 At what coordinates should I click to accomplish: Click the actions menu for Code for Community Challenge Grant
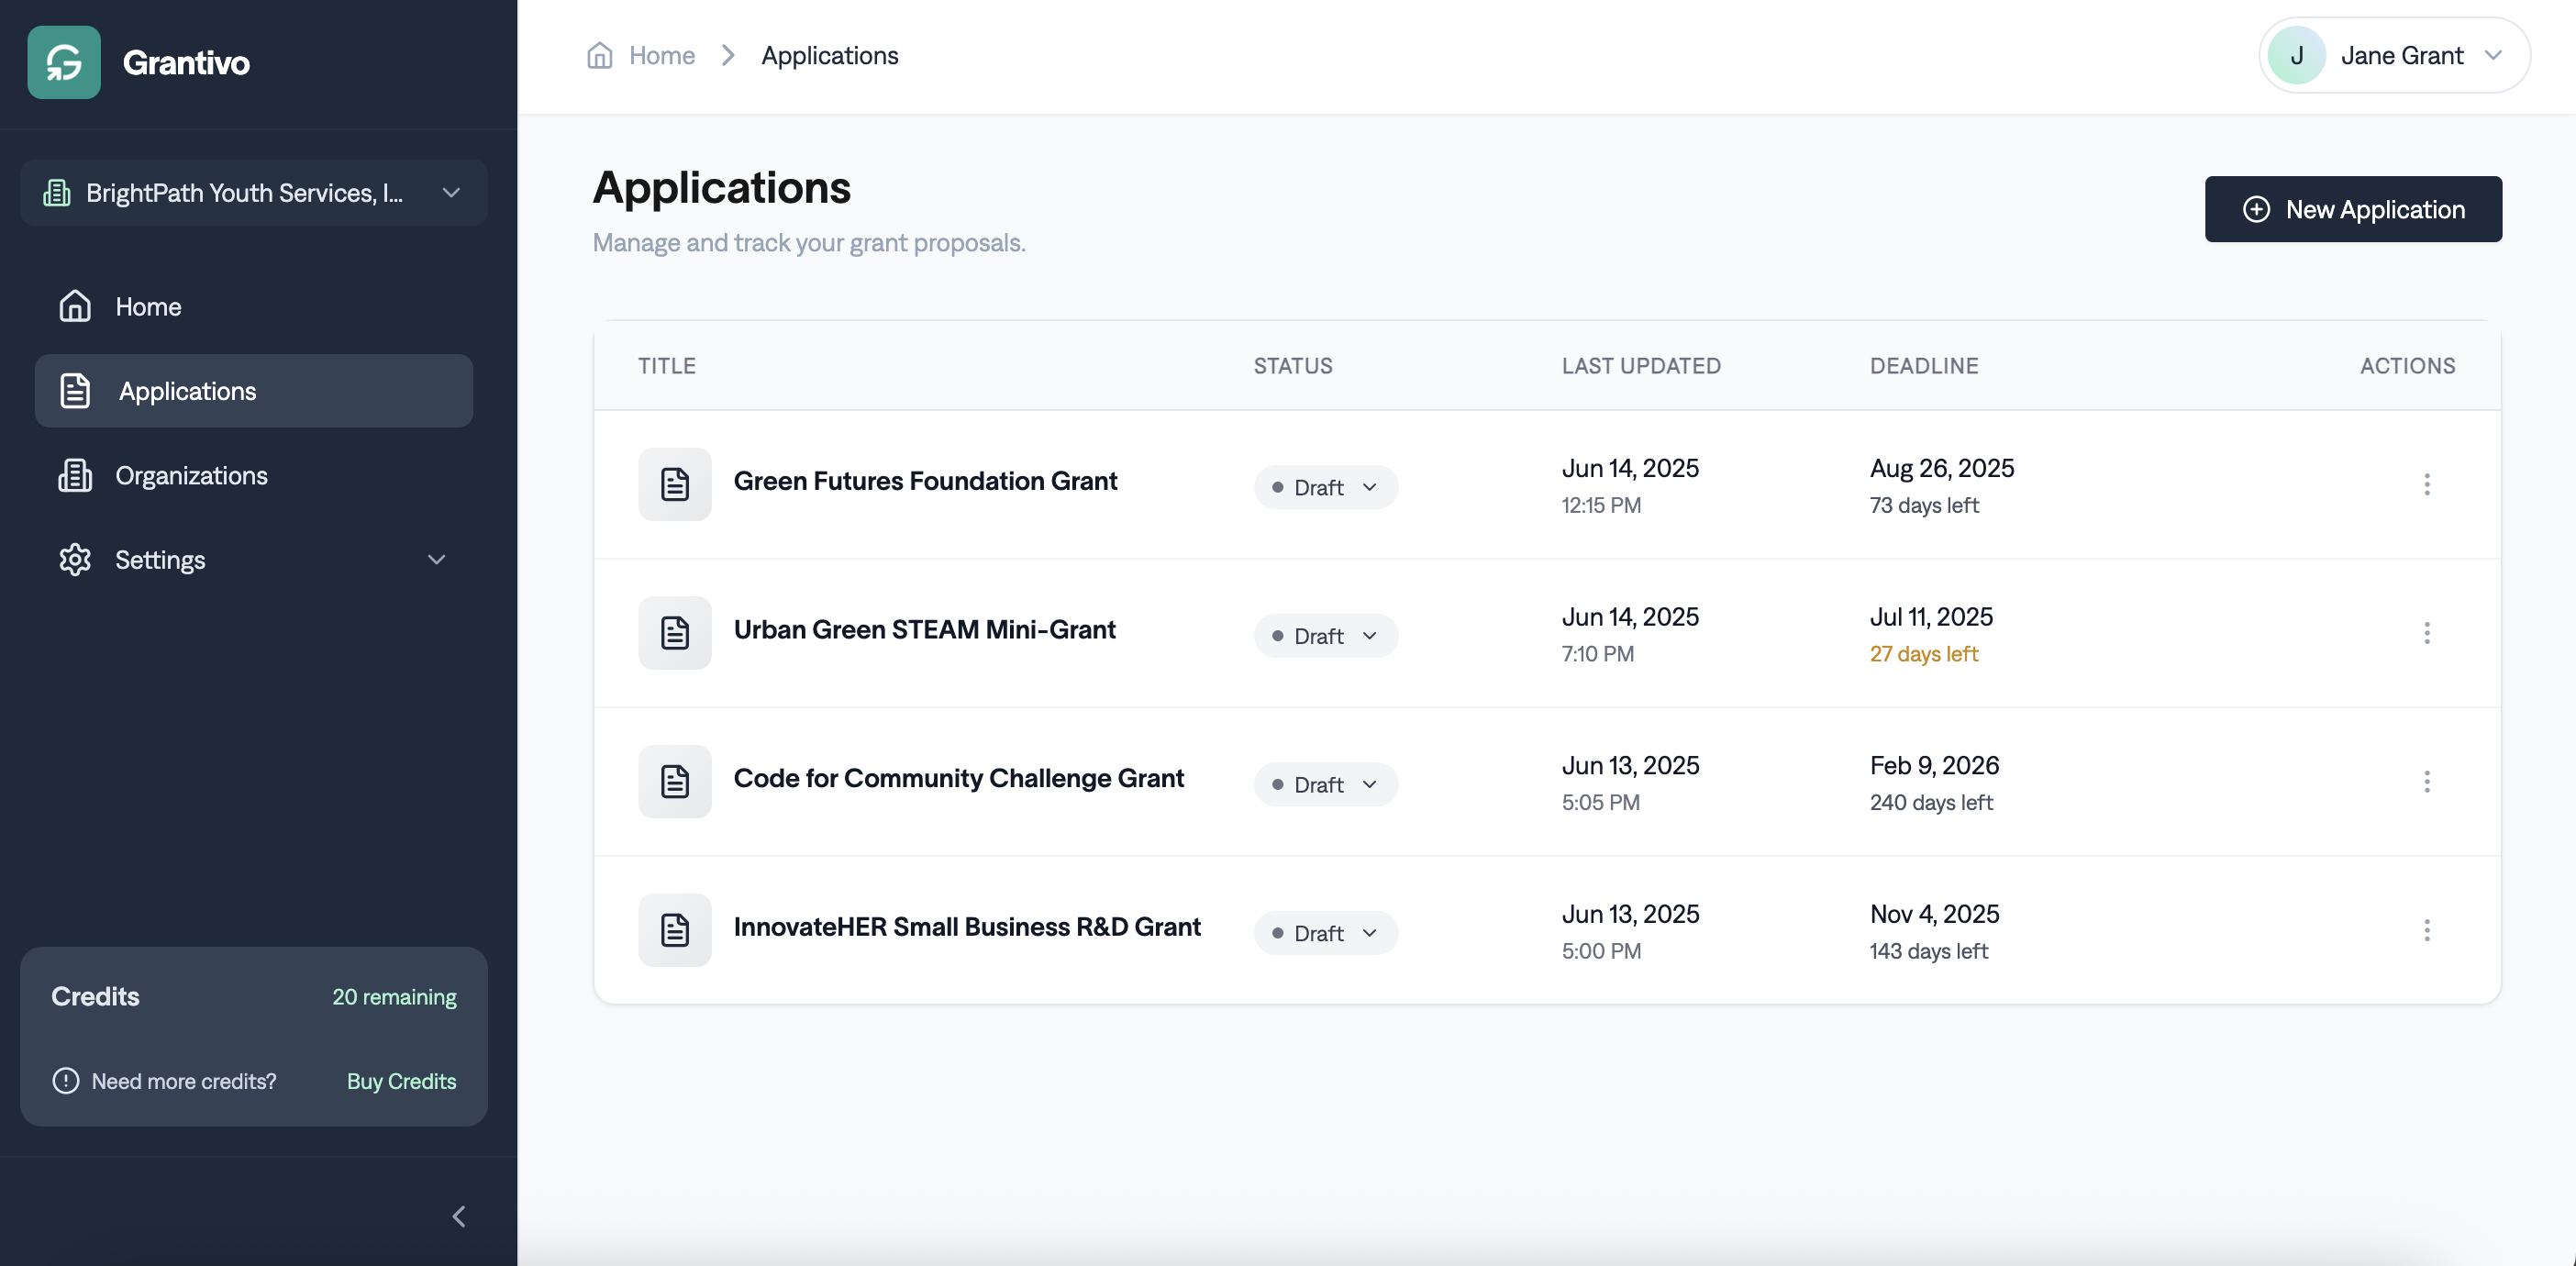point(2427,782)
